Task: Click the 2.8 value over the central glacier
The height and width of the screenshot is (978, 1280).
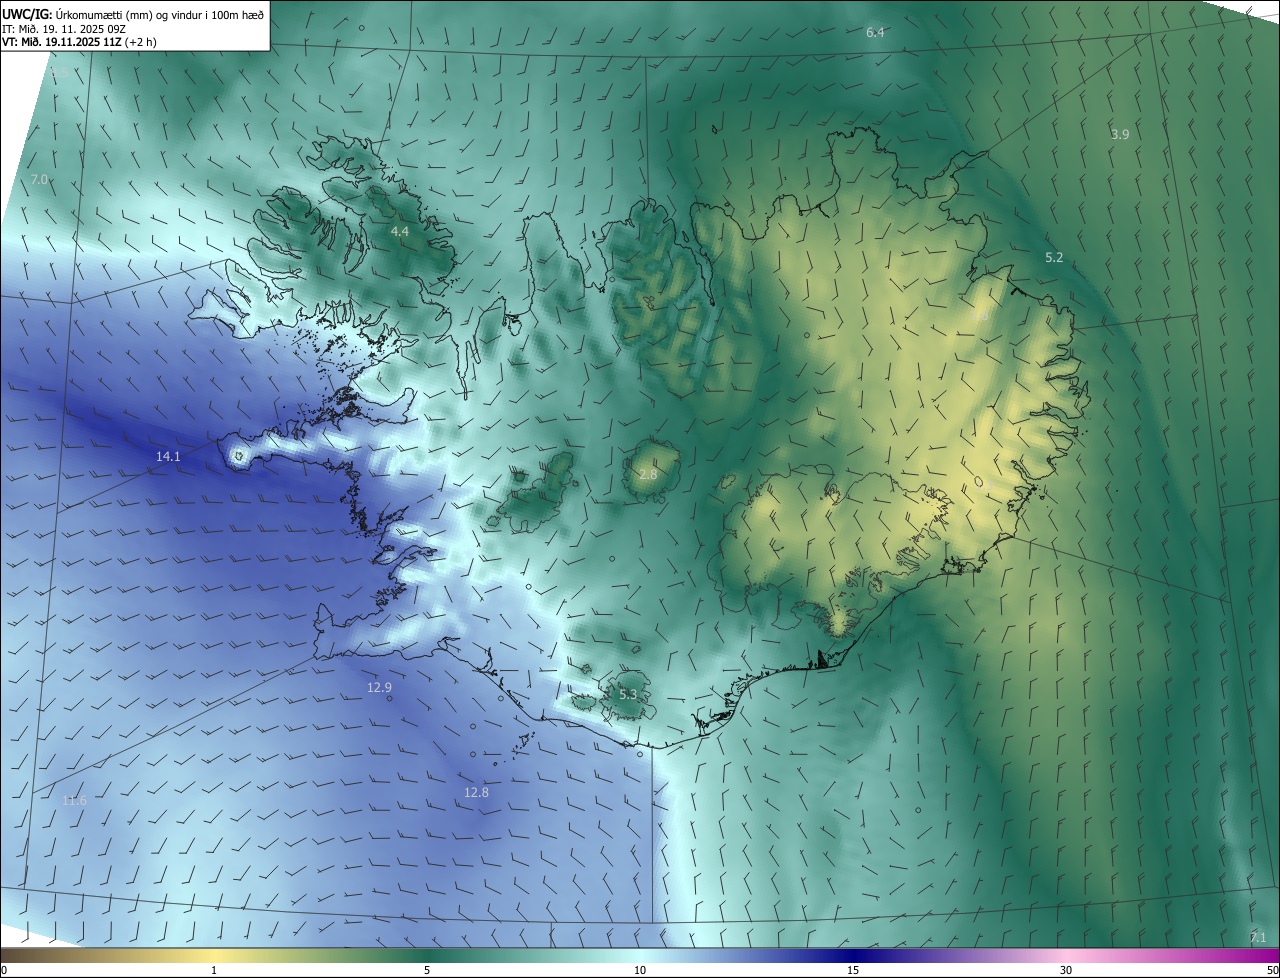Action: point(648,474)
